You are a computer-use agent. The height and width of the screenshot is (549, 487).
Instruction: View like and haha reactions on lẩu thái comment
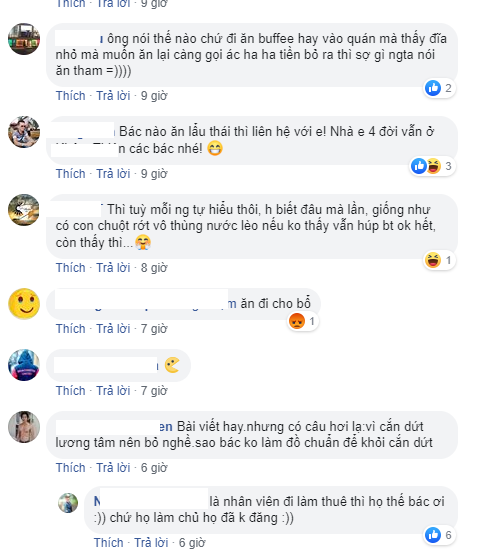[x=432, y=166]
